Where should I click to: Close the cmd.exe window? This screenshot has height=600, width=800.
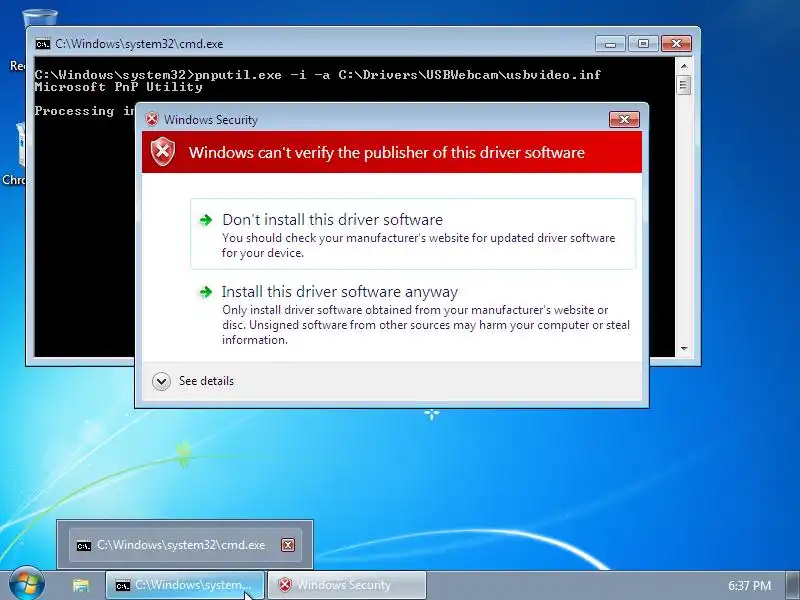click(676, 44)
